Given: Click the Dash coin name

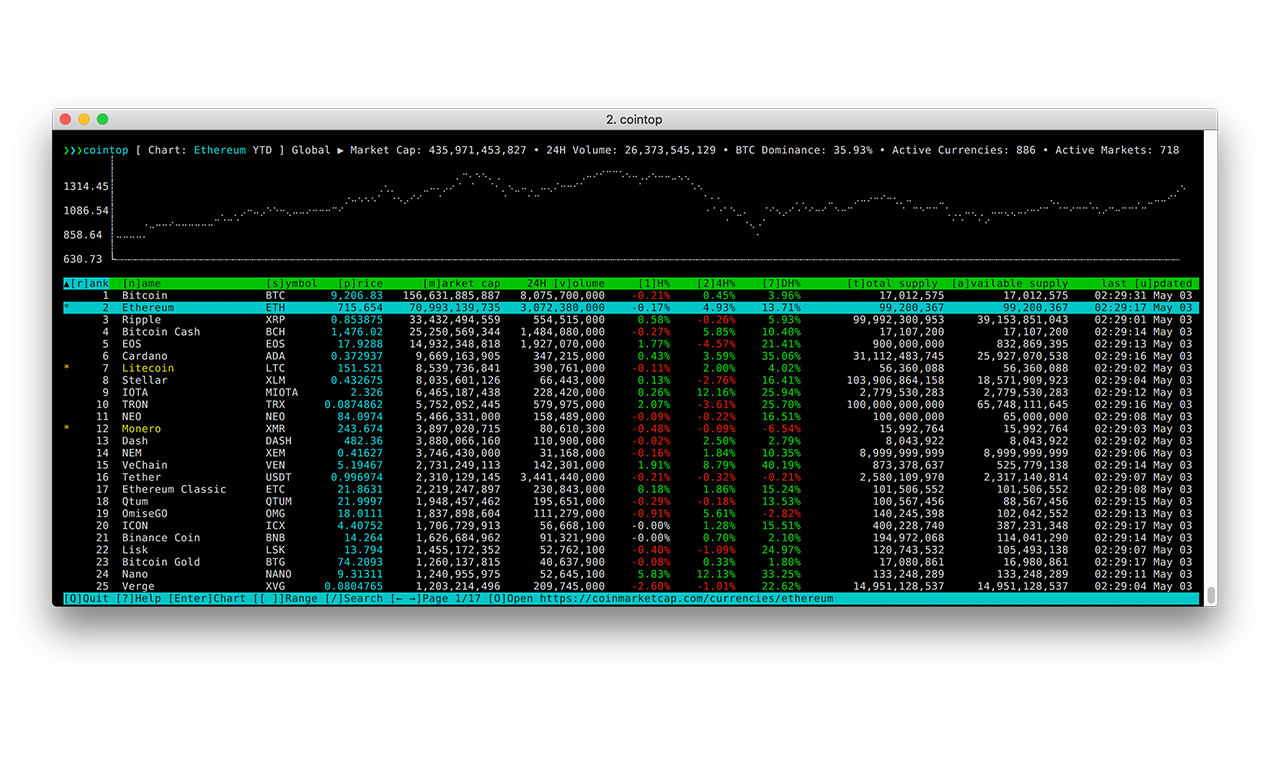Looking at the screenshot, I should 135,441.
